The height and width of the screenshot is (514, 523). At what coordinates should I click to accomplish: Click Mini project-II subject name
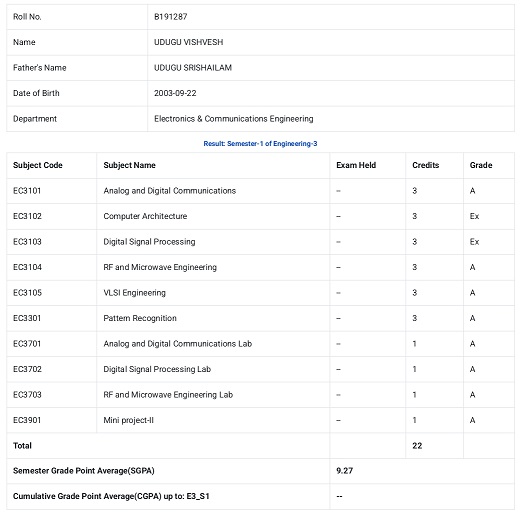(128, 420)
